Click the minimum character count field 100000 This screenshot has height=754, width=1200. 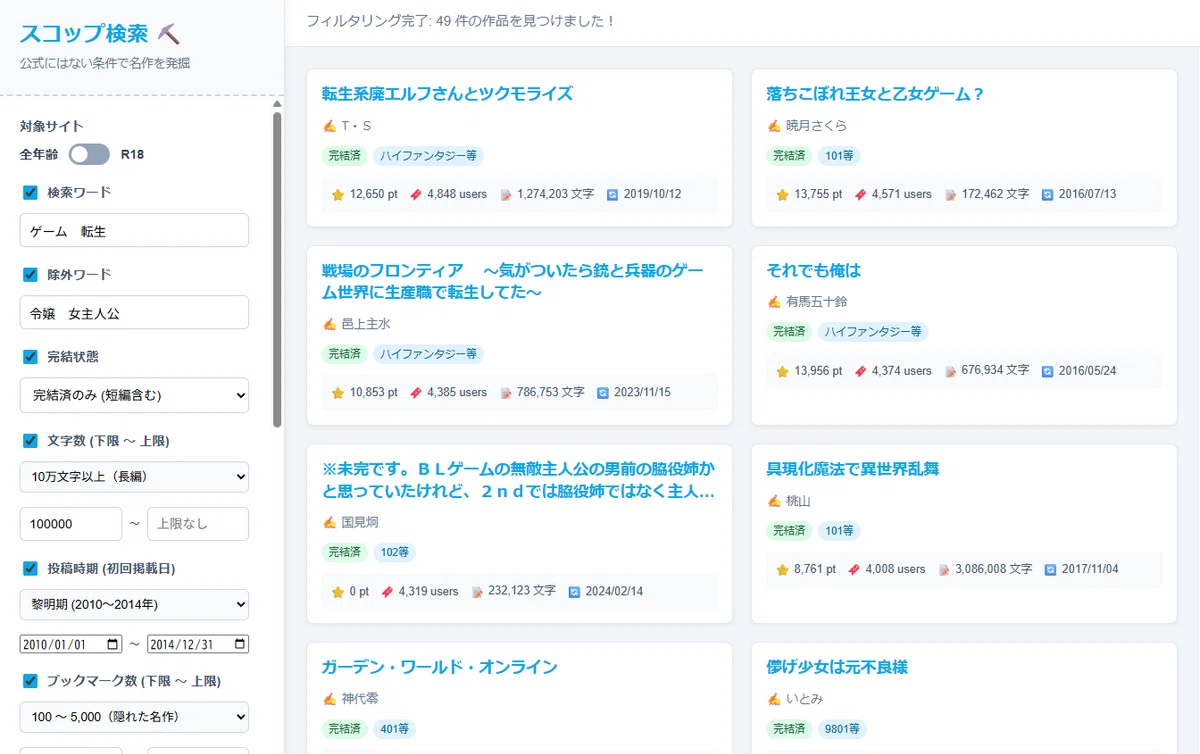(x=71, y=524)
